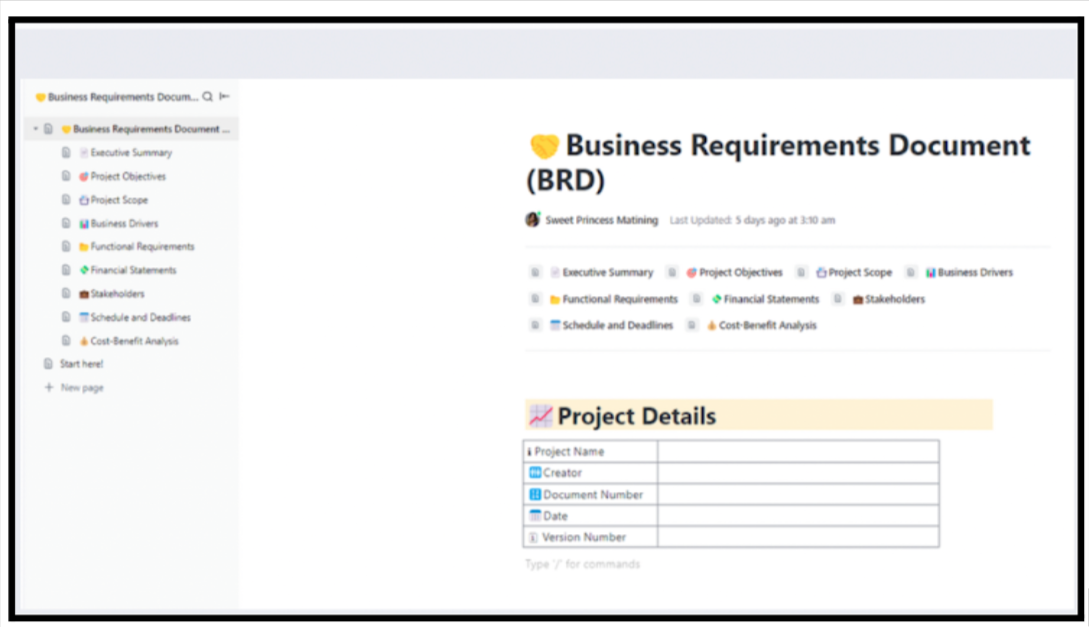This screenshot has width=1089, height=627.
Task: Click Sweet Princess Matining's avatar
Action: point(531,219)
